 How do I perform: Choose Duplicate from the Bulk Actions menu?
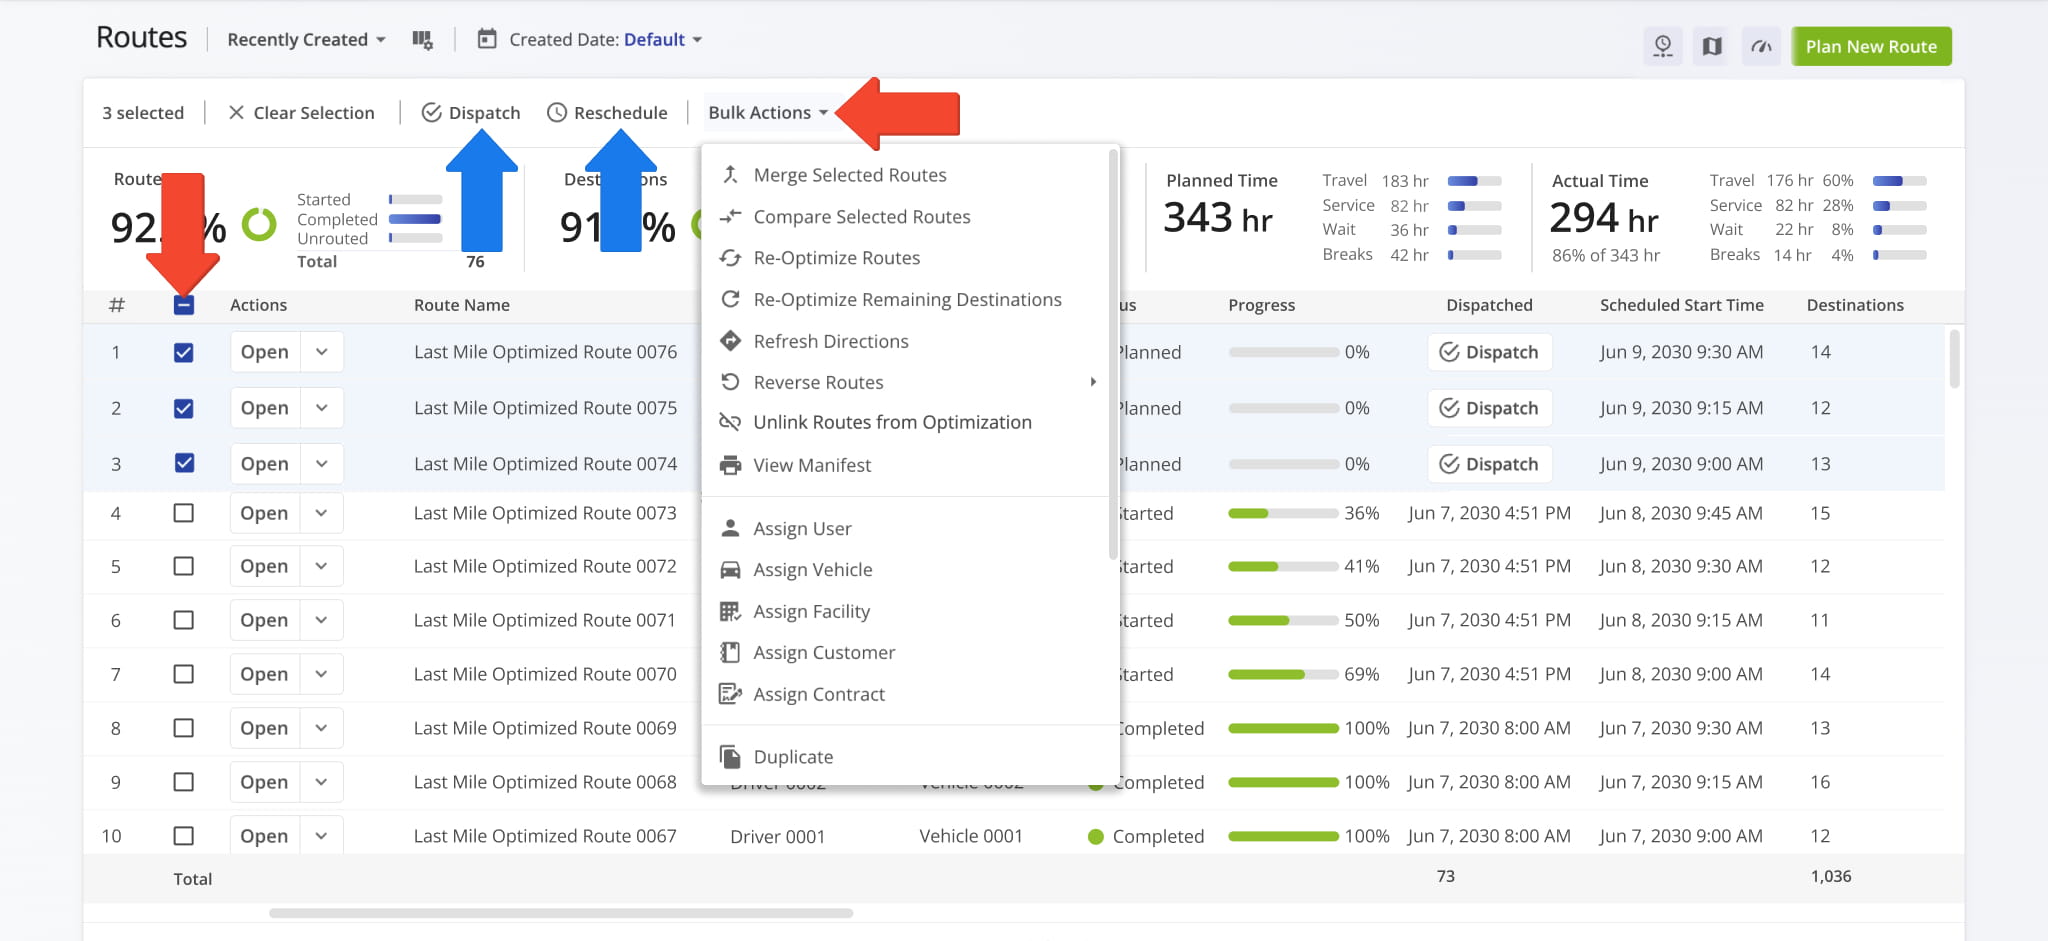tap(792, 756)
